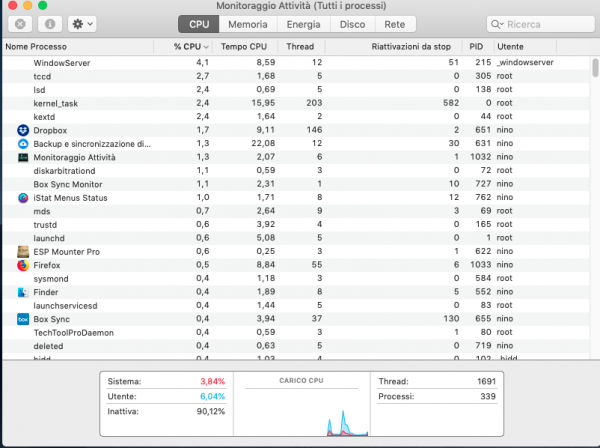
Task: Click the process list vertical scrollbar
Action: (x=595, y=67)
